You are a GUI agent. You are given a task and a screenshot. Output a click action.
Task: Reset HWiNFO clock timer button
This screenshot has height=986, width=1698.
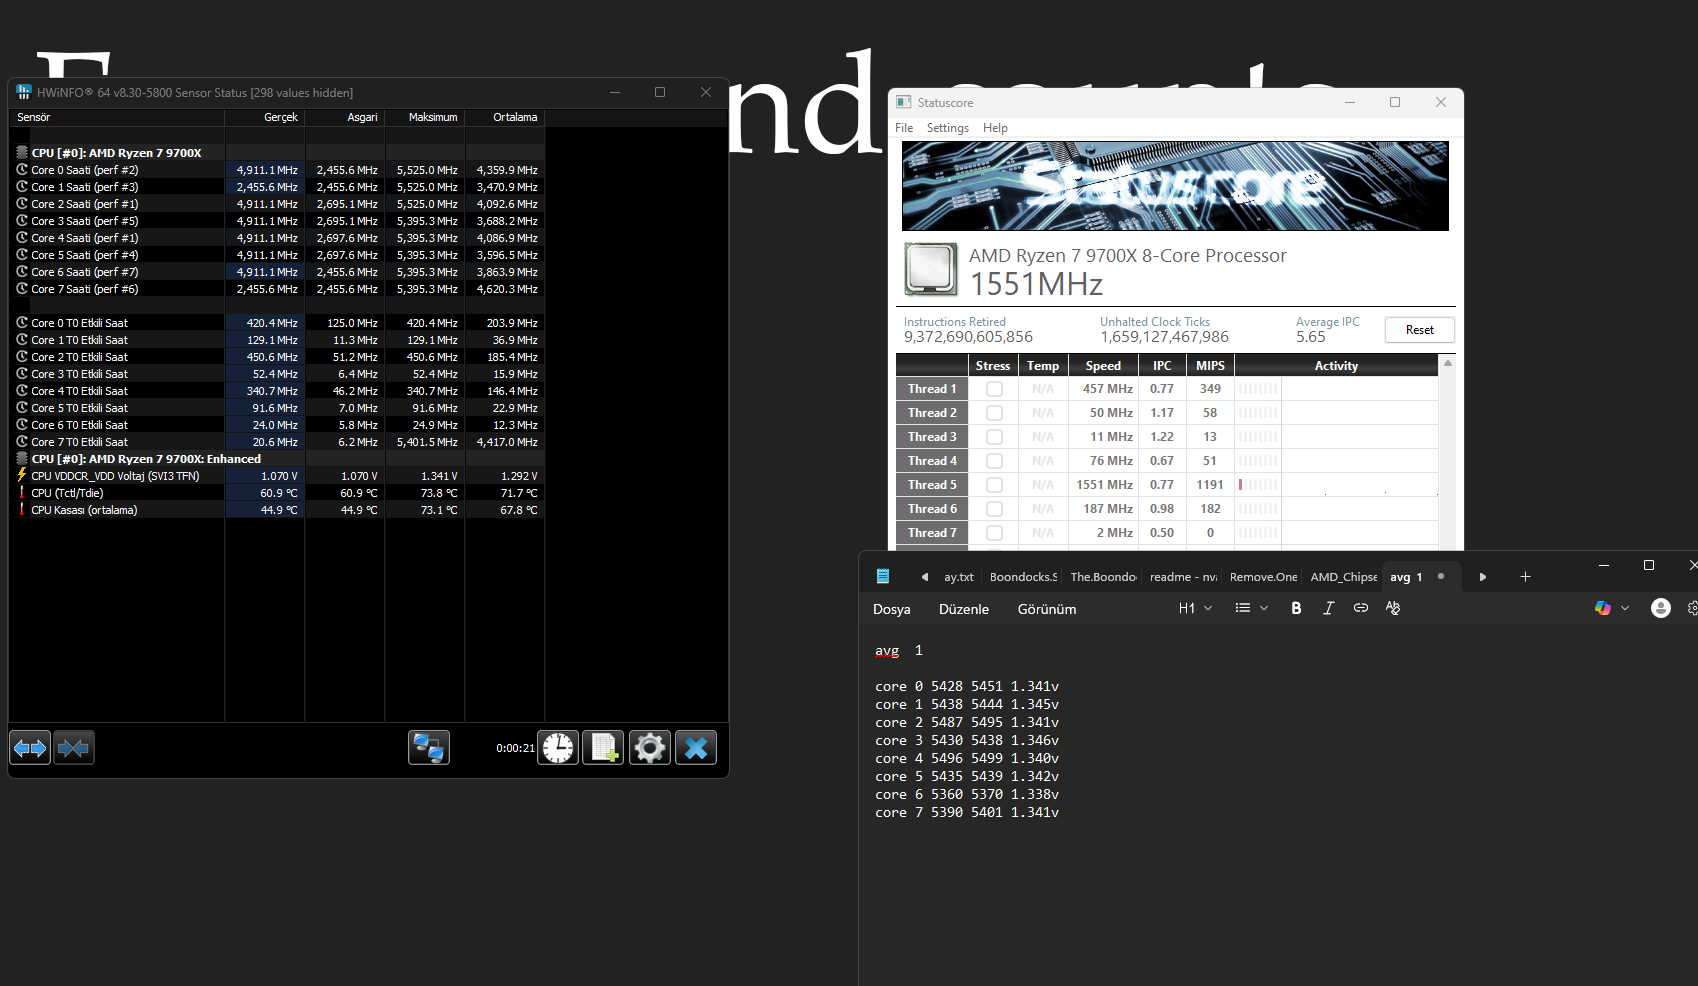558,748
